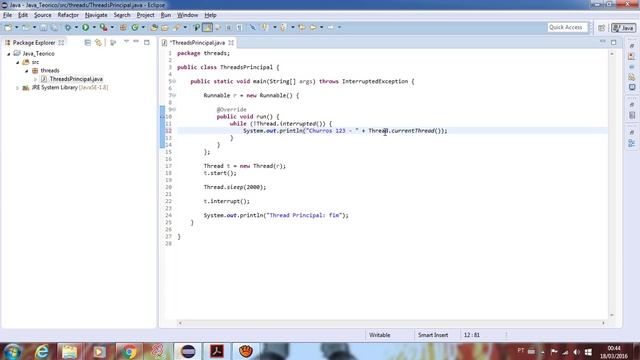The width and height of the screenshot is (640, 360).
Task: Open the Project menu
Action: pos(145,15)
